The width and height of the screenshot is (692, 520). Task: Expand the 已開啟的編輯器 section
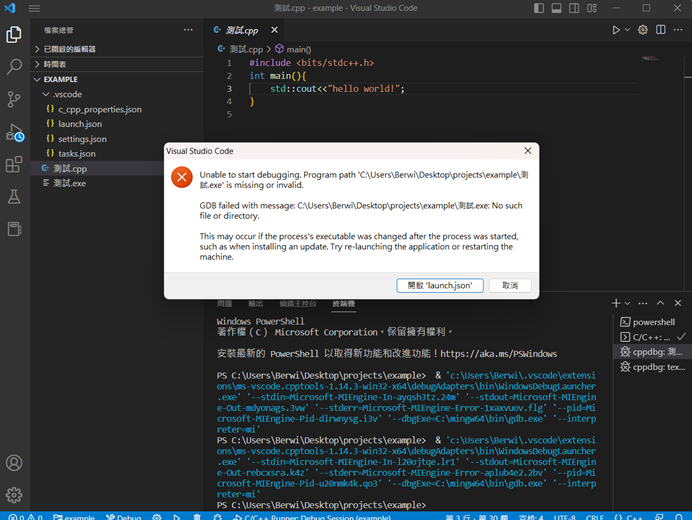click(x=117, y=49)
